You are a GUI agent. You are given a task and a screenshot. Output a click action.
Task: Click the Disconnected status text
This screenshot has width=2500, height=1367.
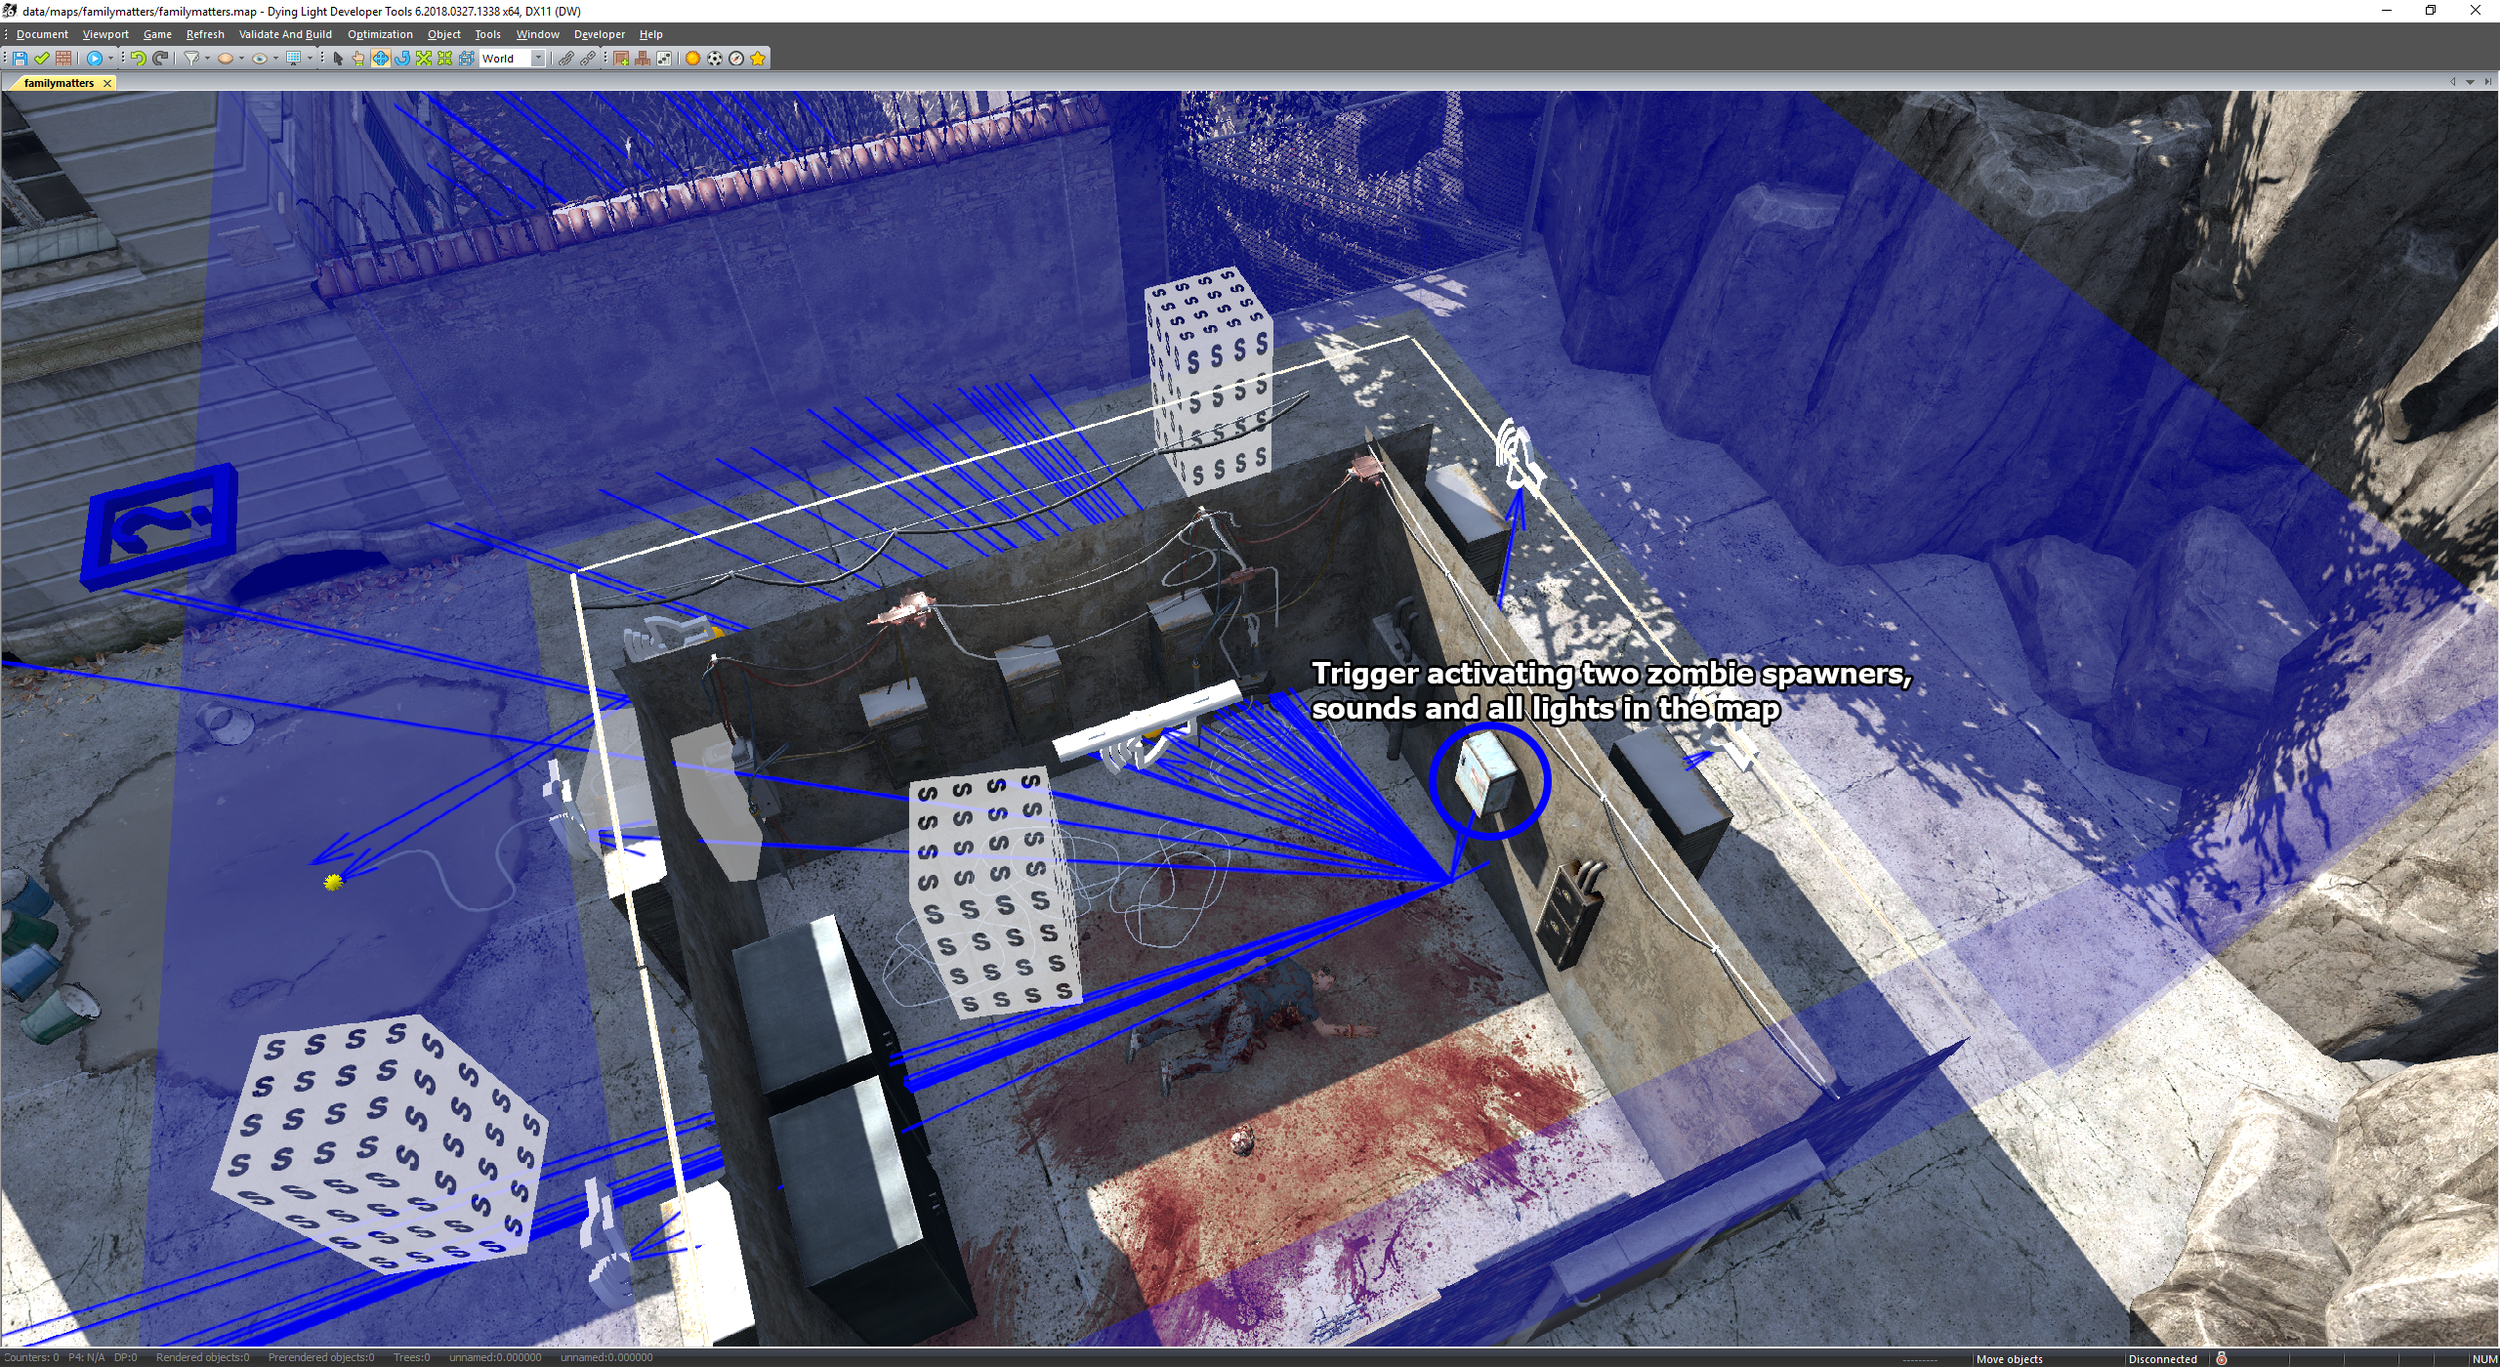(2162, 1359)
